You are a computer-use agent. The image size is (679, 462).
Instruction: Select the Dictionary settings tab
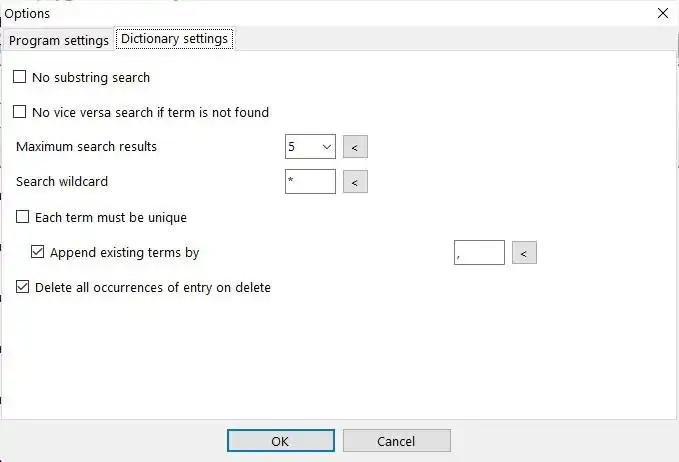point(175,40)
